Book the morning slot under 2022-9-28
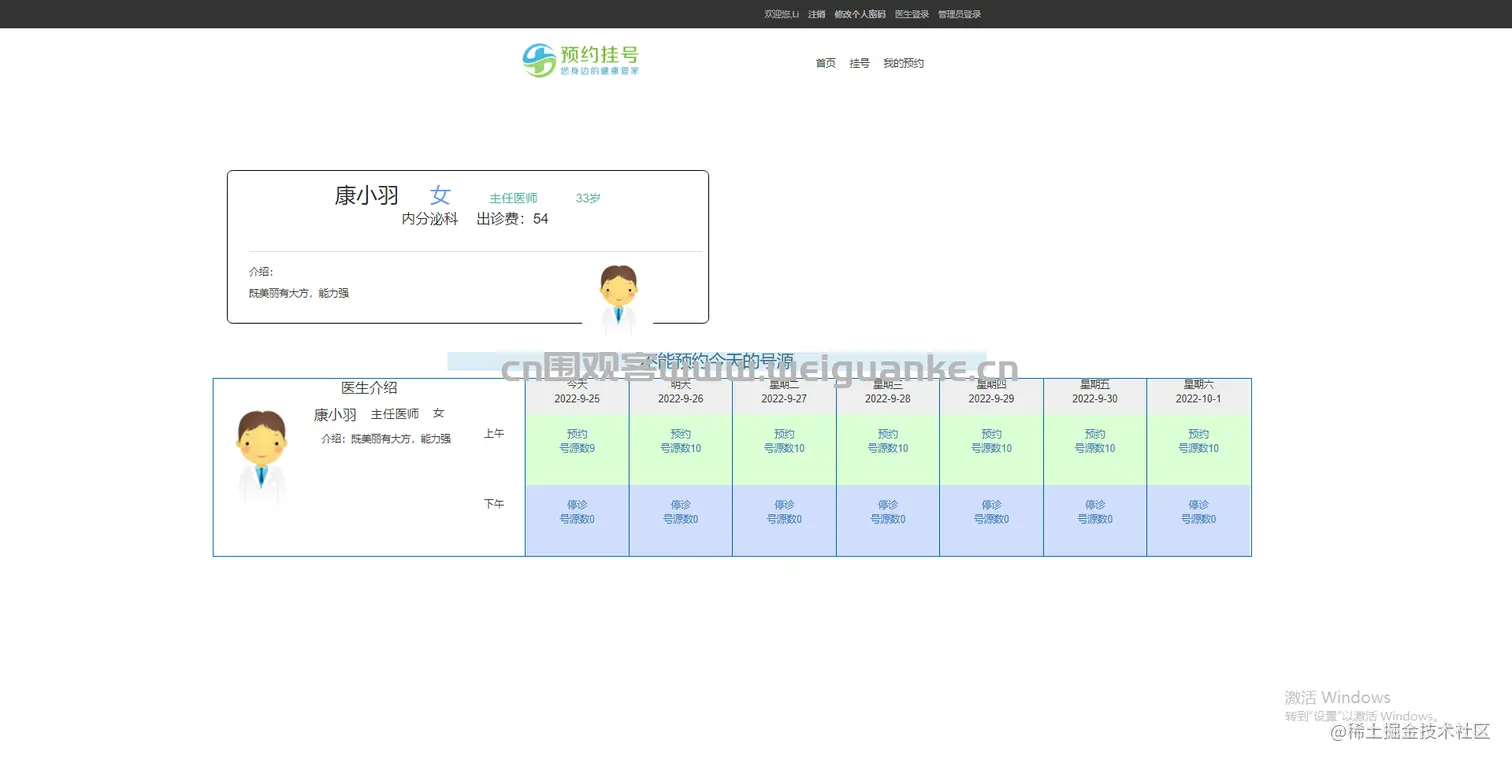This screenshot has width=1512, height=763. [888, 450]
